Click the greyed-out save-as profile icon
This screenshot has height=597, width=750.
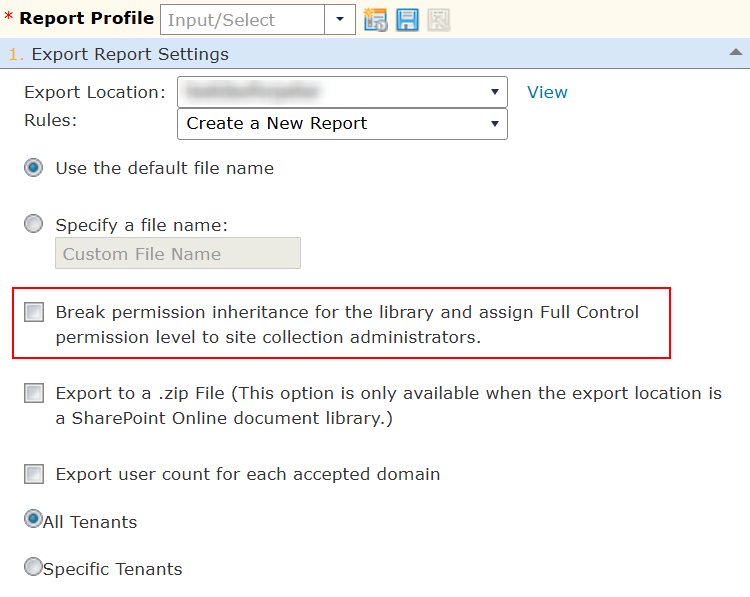tap(439, 20)
